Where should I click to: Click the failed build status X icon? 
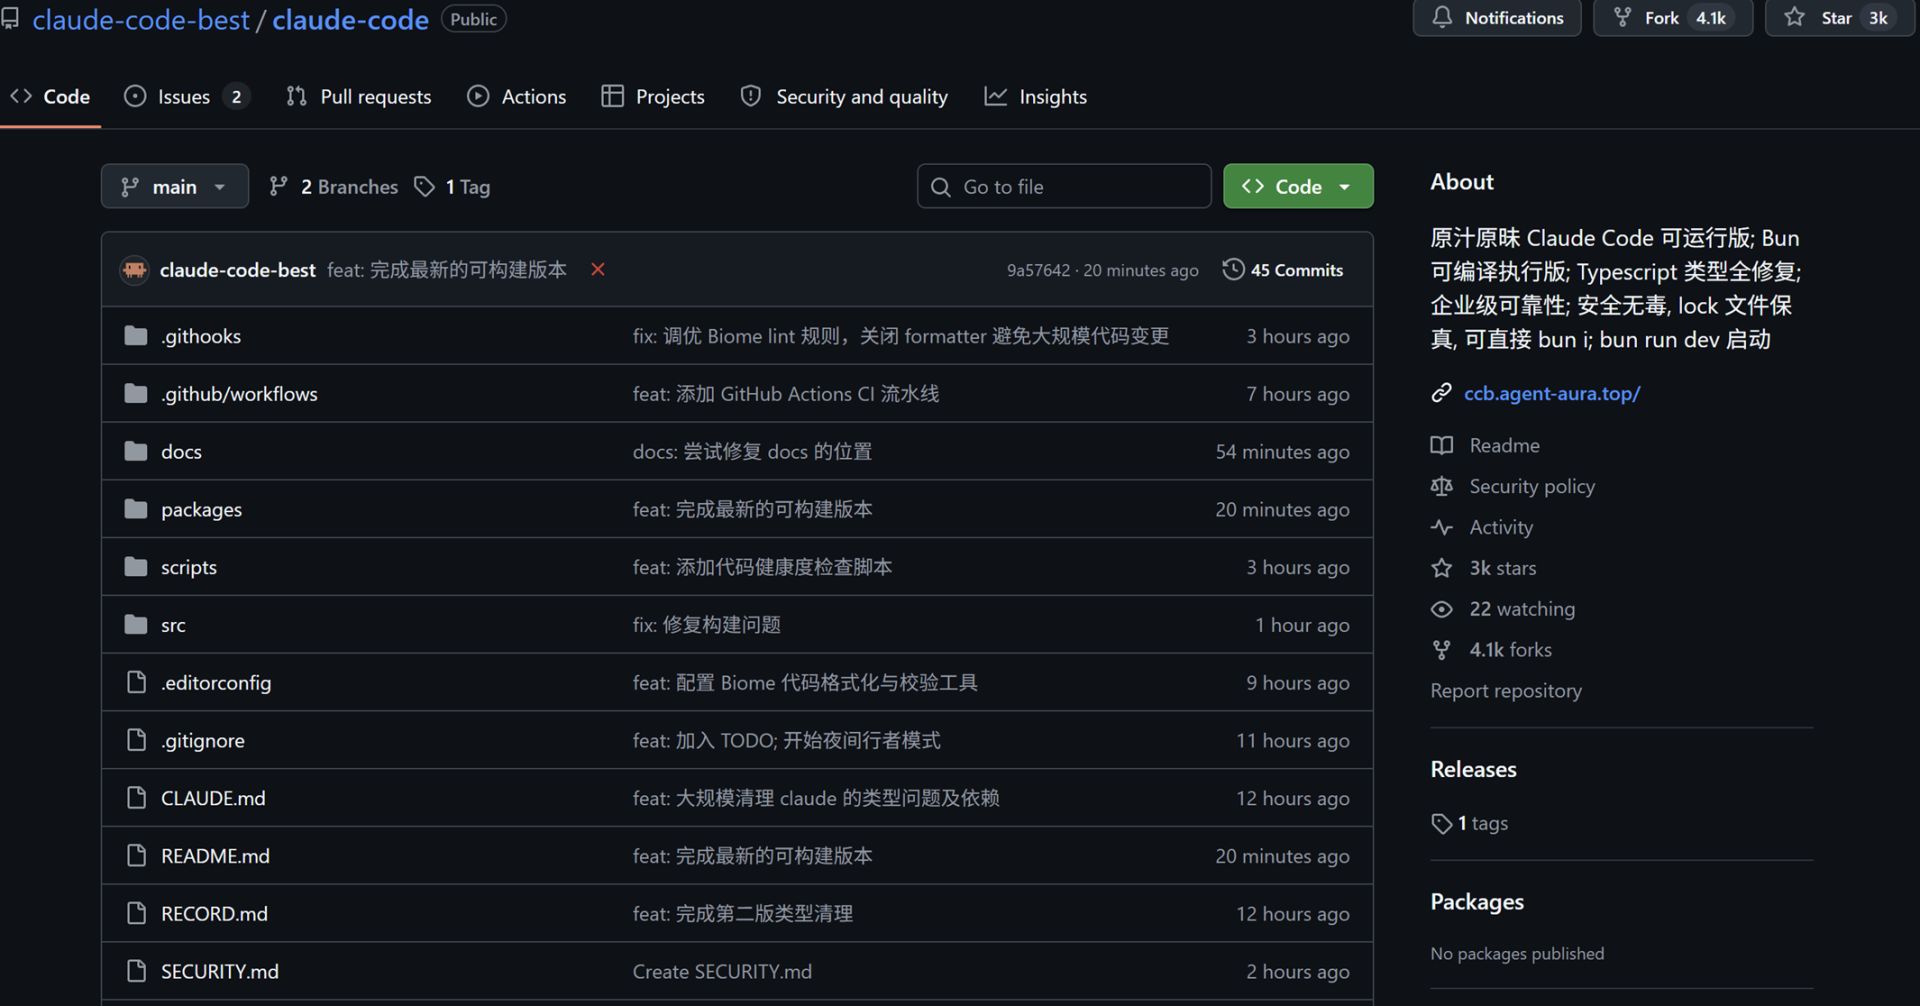point(598,269)
